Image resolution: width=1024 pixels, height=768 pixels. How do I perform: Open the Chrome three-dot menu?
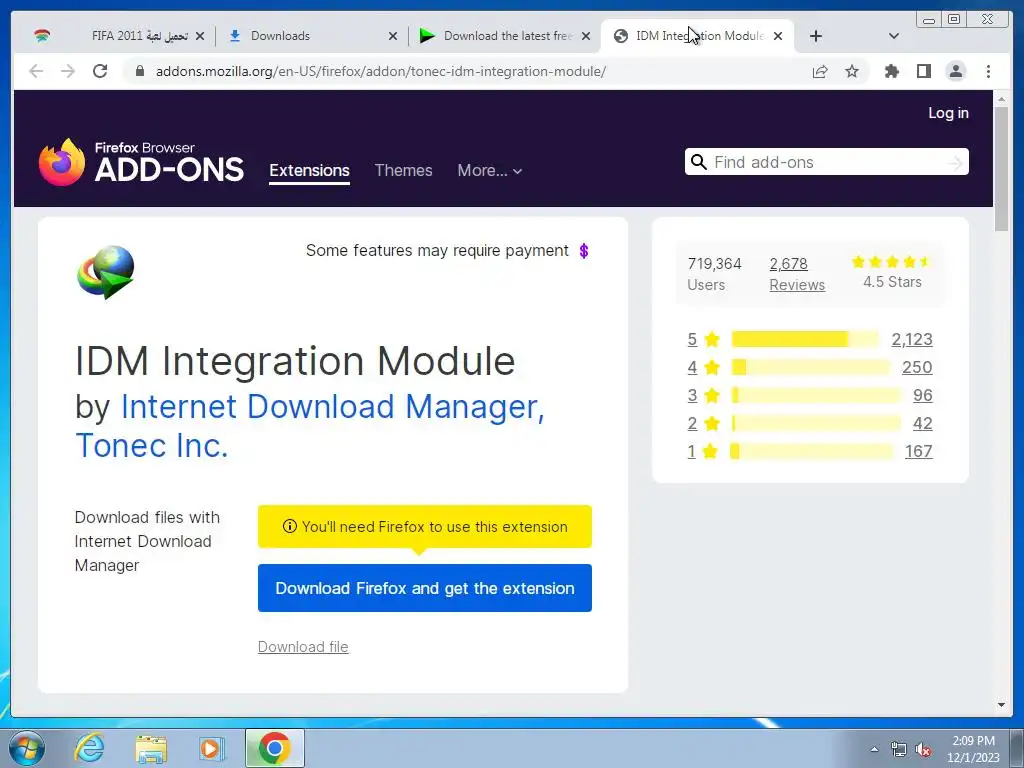(x=988, y=71)
